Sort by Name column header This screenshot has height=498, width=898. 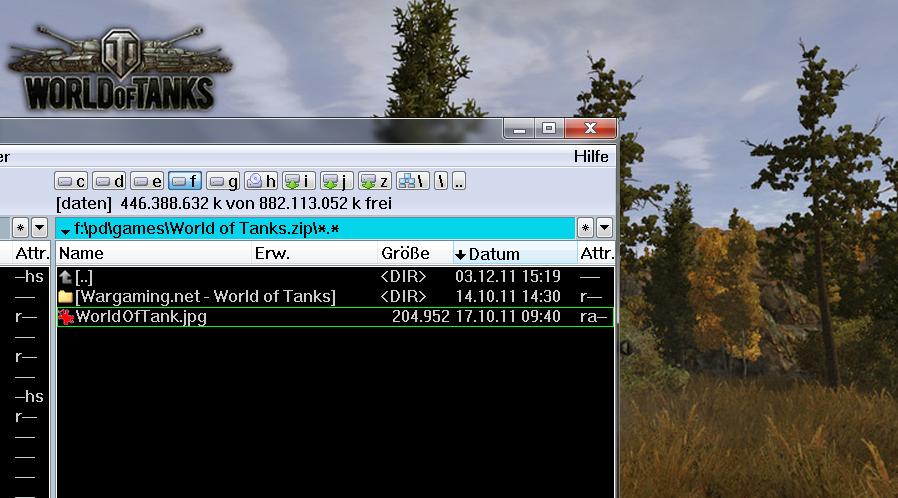pos(153,254)
